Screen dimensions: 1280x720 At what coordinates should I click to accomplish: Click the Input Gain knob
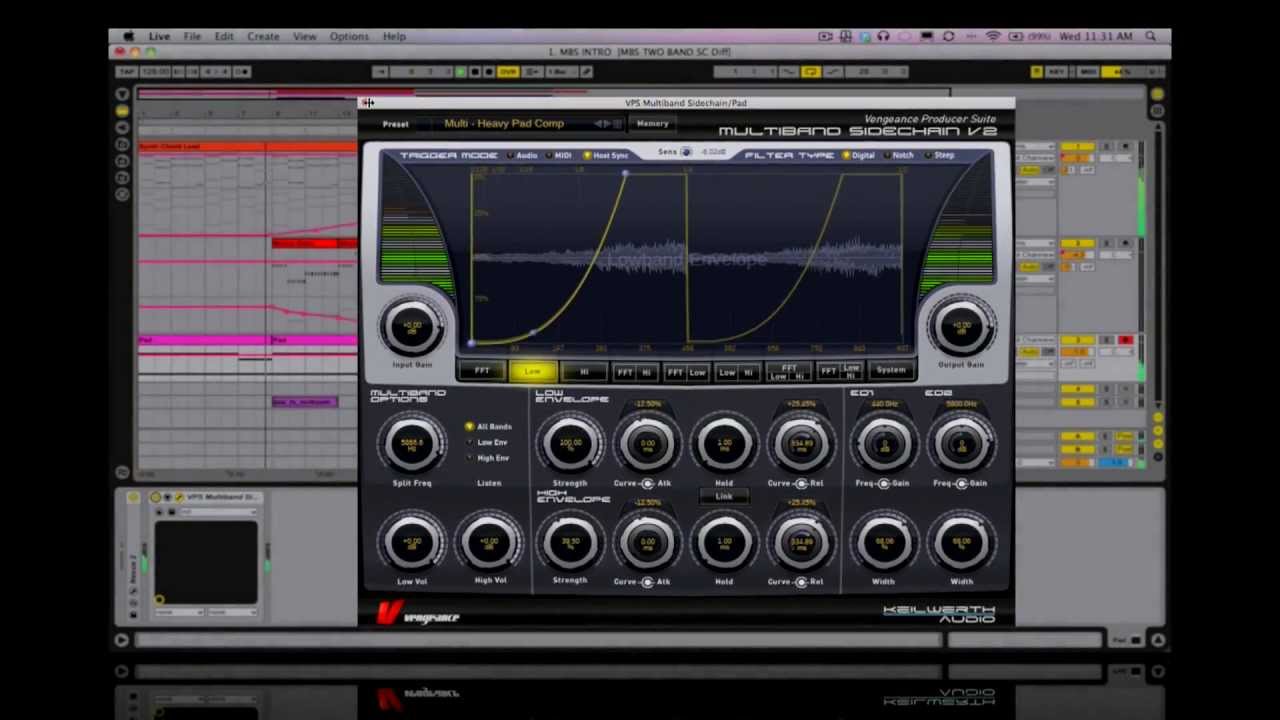(x=412, y=327)
